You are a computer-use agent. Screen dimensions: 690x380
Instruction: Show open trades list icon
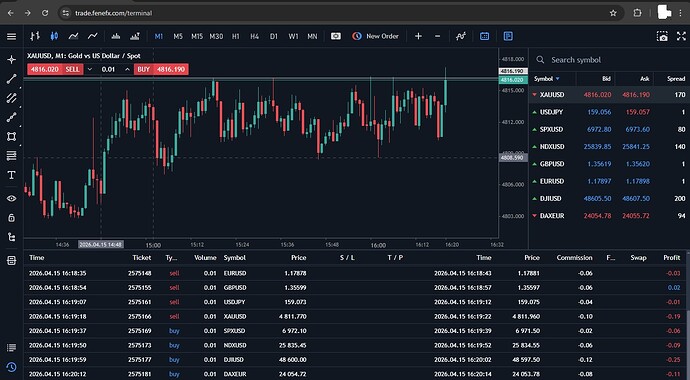(x=11, y=347)
